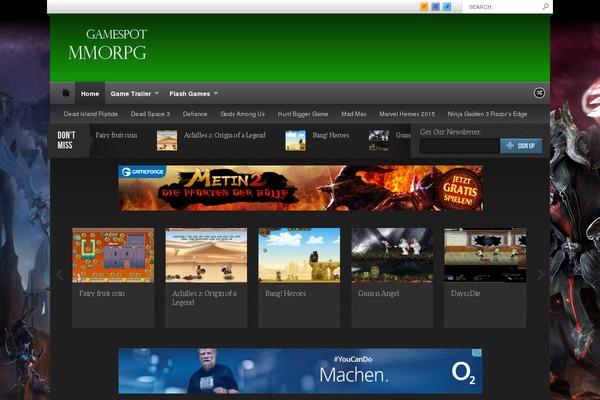Viewport: 600px width, 400px height.
Task: Open the O2 Machen banner ad
Action: coord(300,371)
